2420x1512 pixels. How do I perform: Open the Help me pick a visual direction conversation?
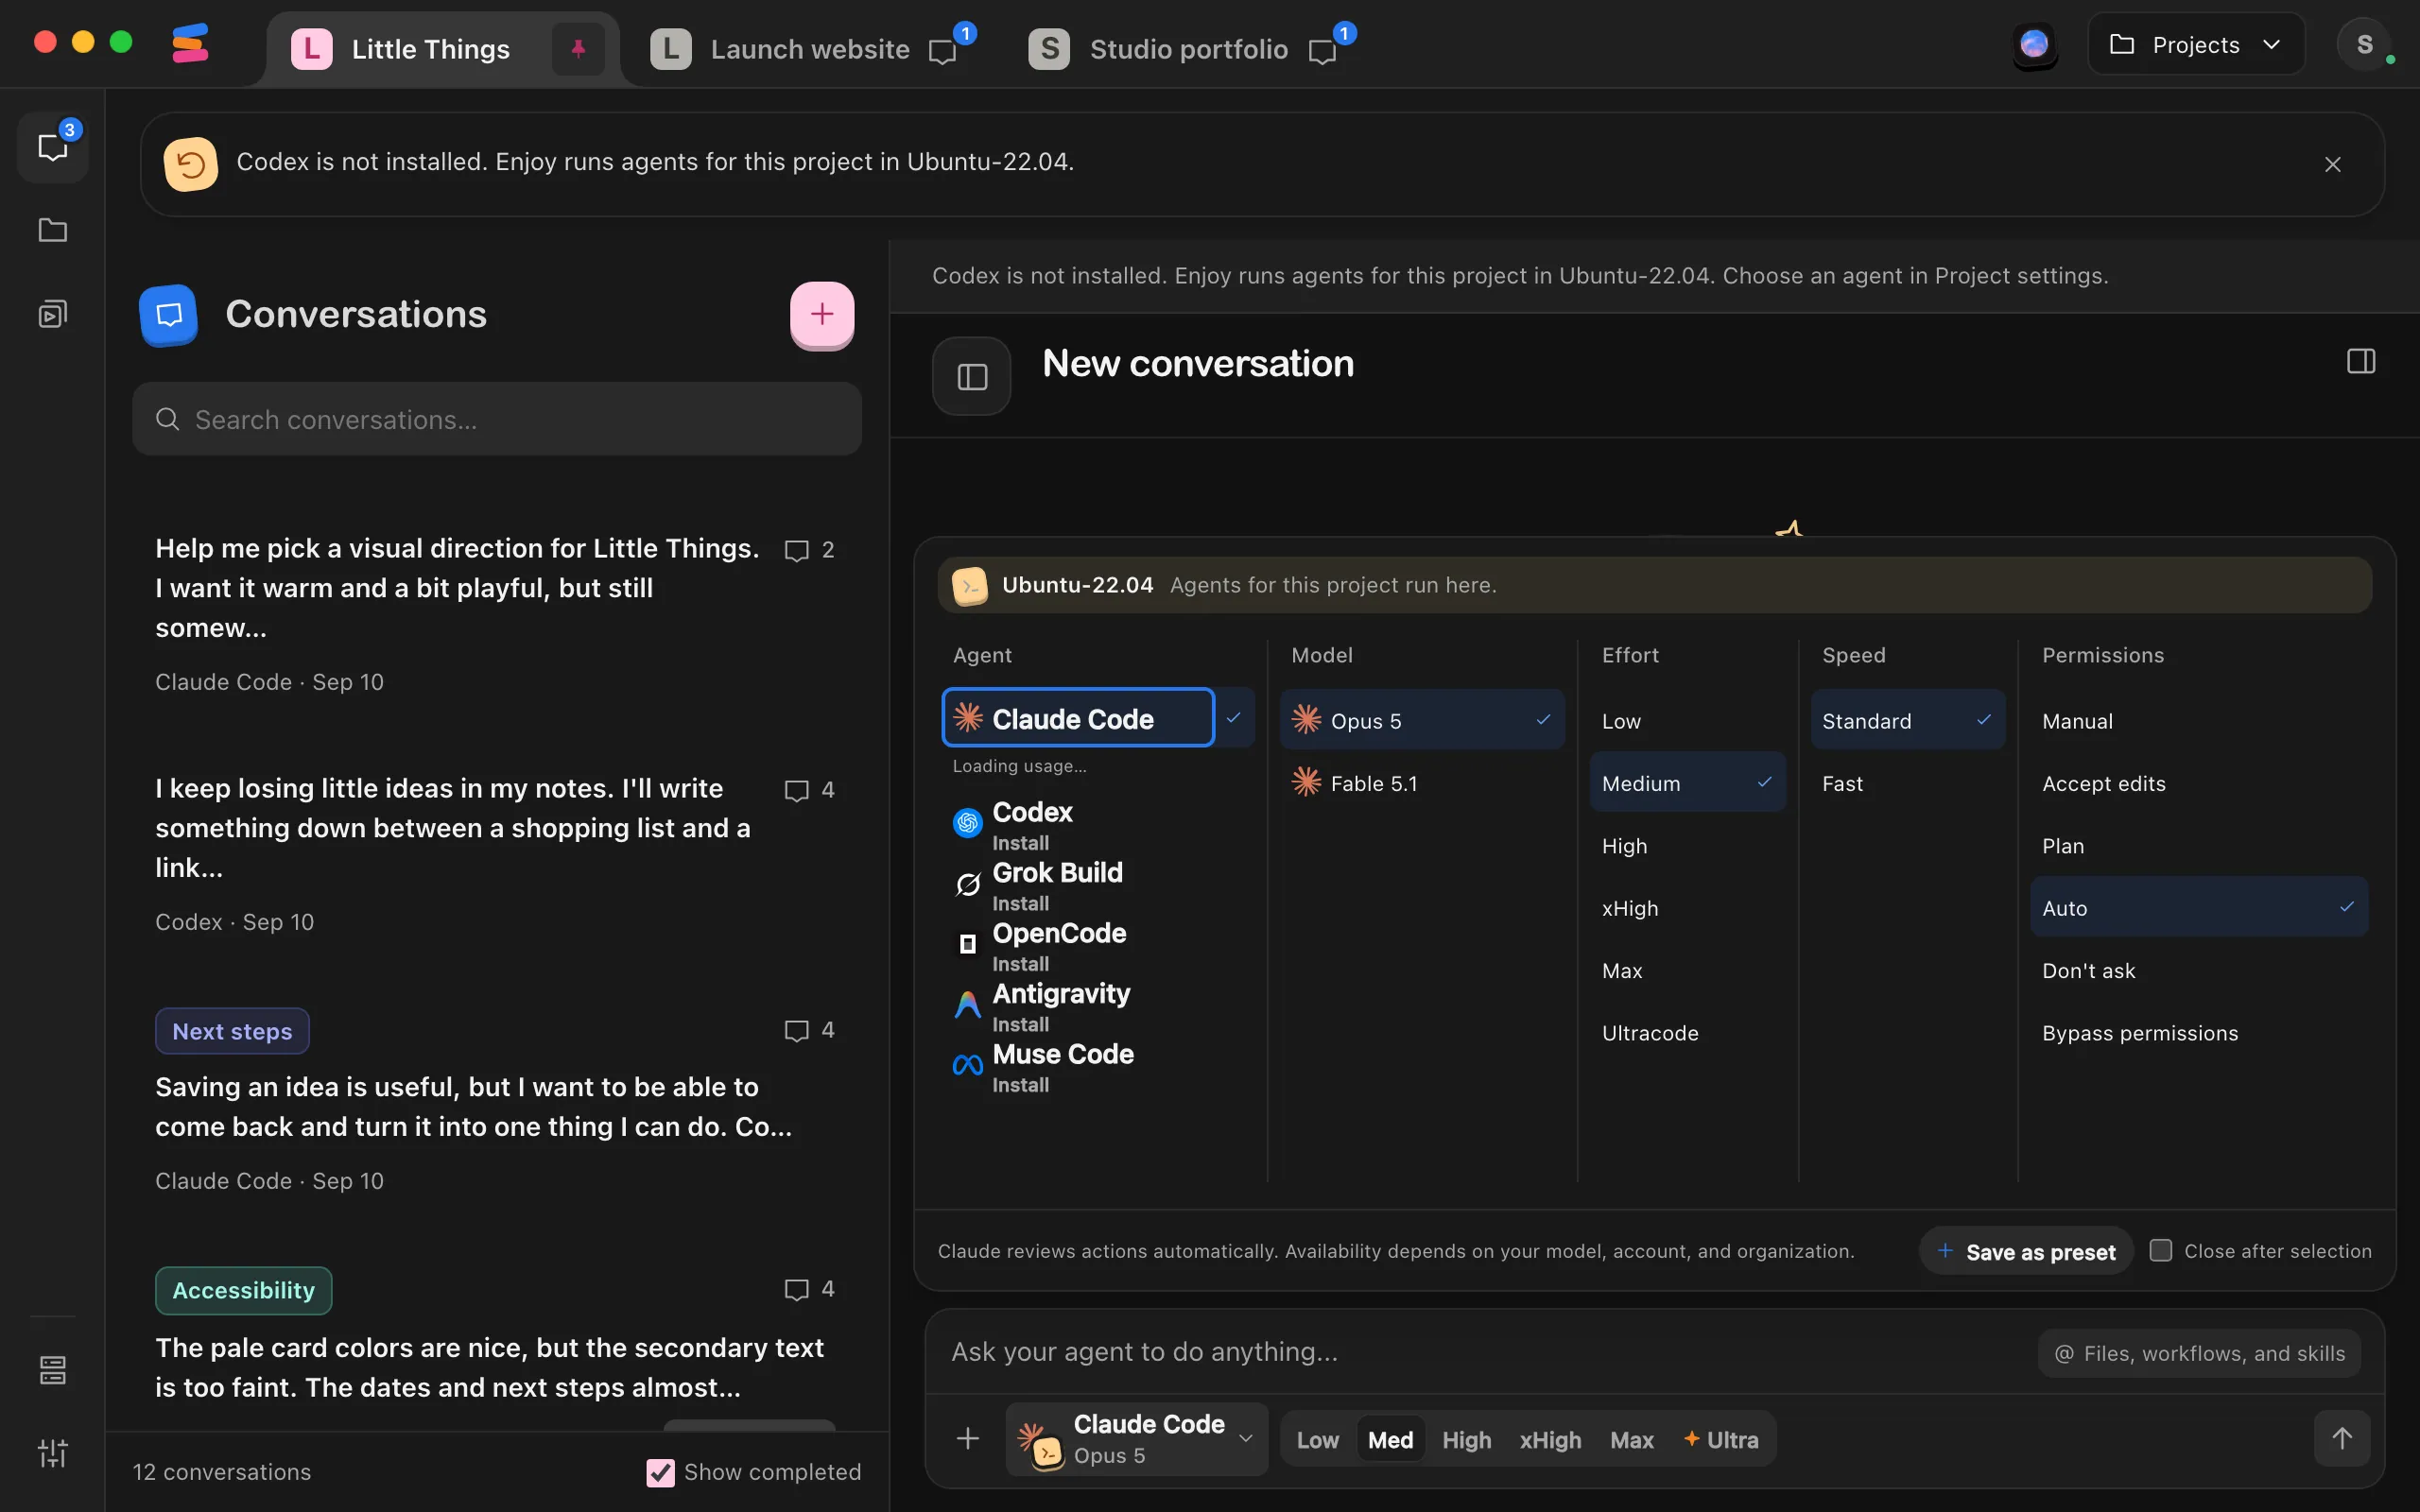497,613
